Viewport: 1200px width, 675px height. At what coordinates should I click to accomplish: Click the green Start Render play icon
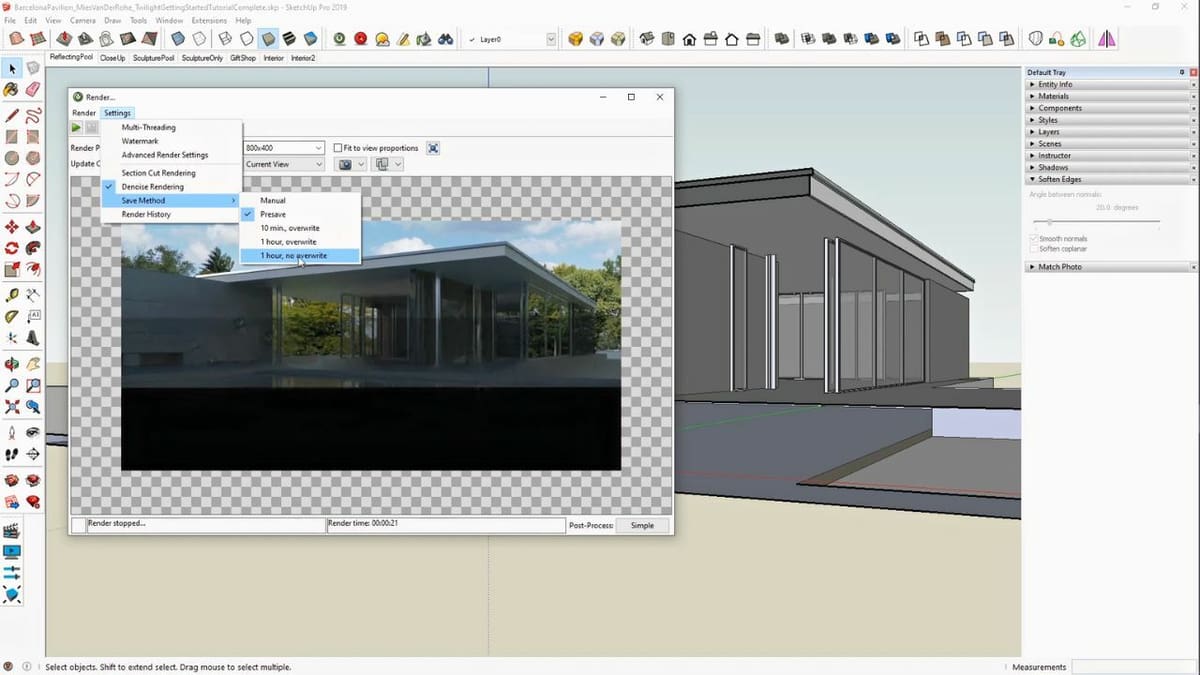click(76, 128)
